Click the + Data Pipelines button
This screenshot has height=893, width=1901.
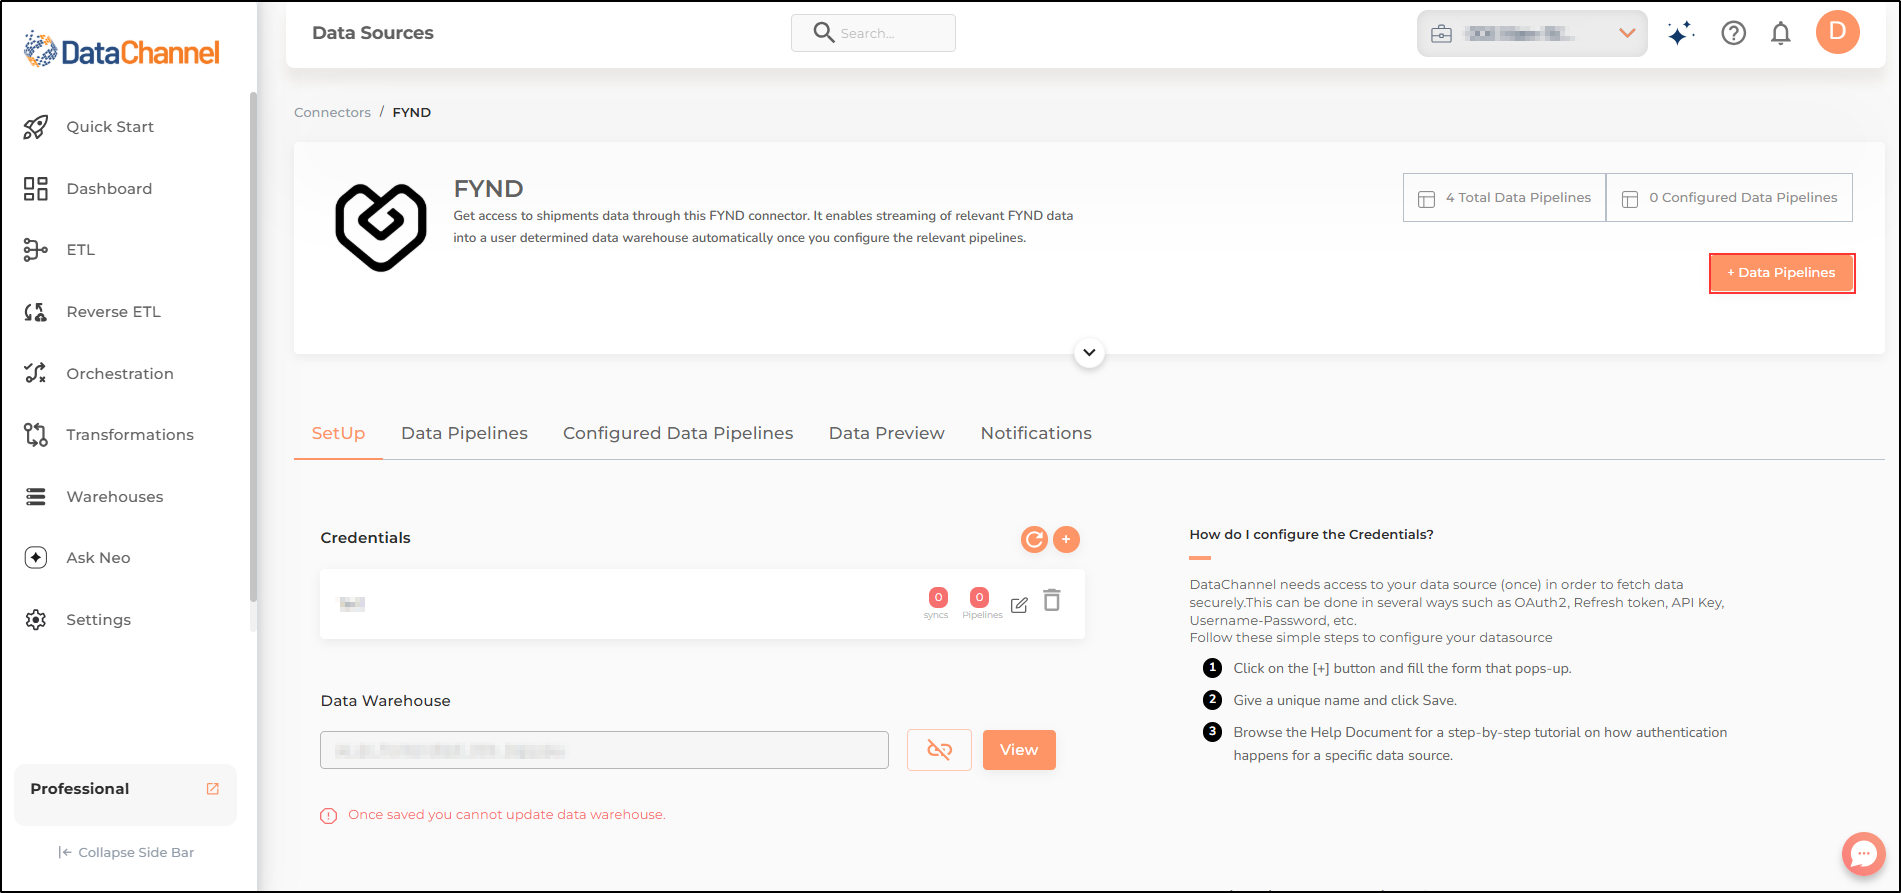[x=1782, y=273]
